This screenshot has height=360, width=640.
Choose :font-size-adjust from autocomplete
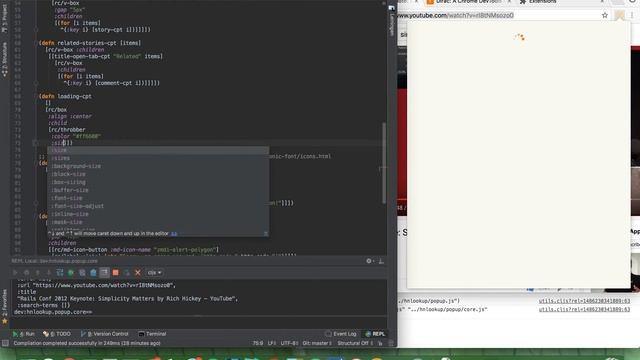click(x=158, y=206)
